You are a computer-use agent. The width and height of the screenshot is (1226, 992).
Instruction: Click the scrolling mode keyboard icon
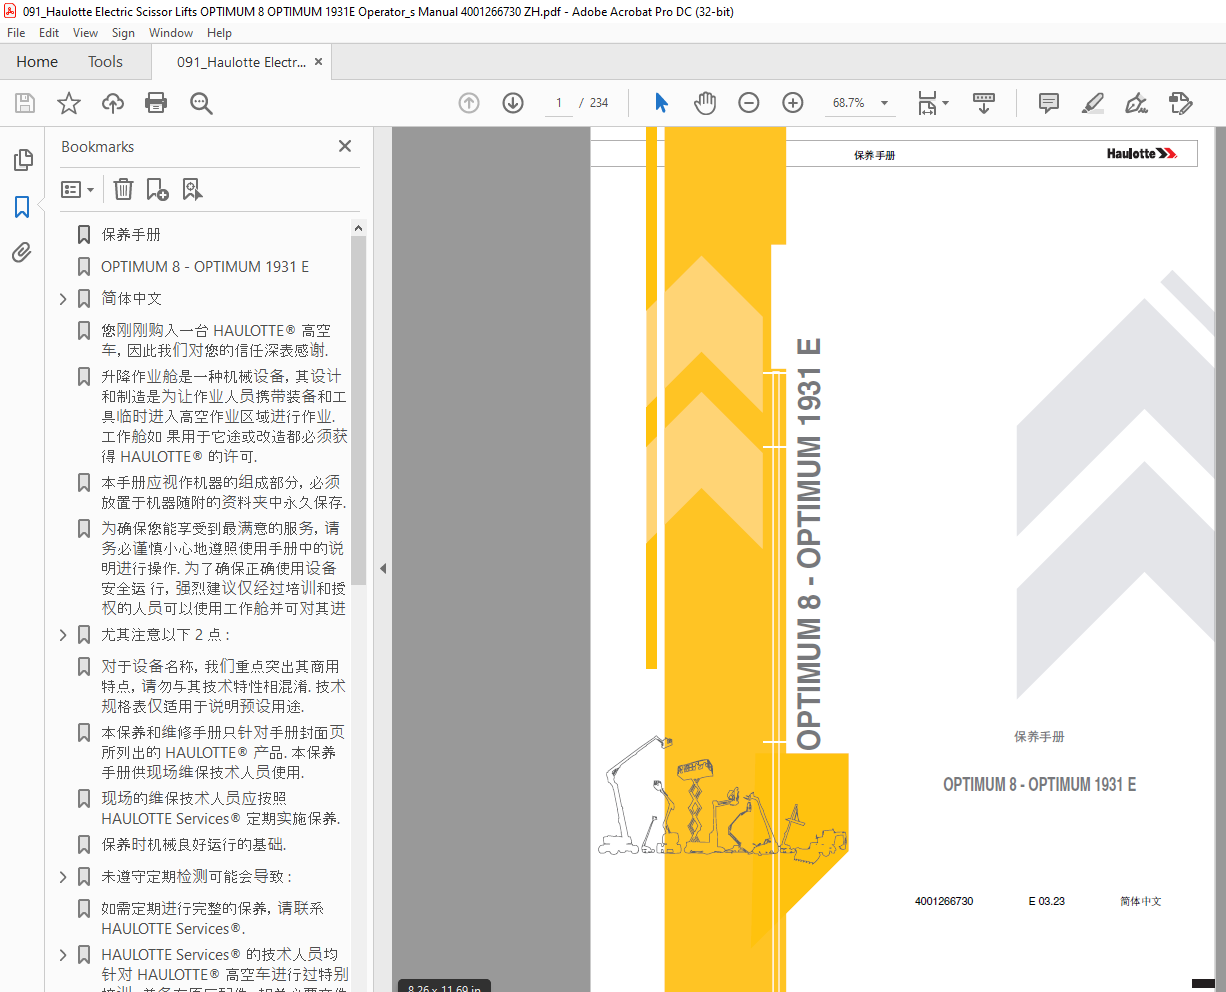(984, 103)
